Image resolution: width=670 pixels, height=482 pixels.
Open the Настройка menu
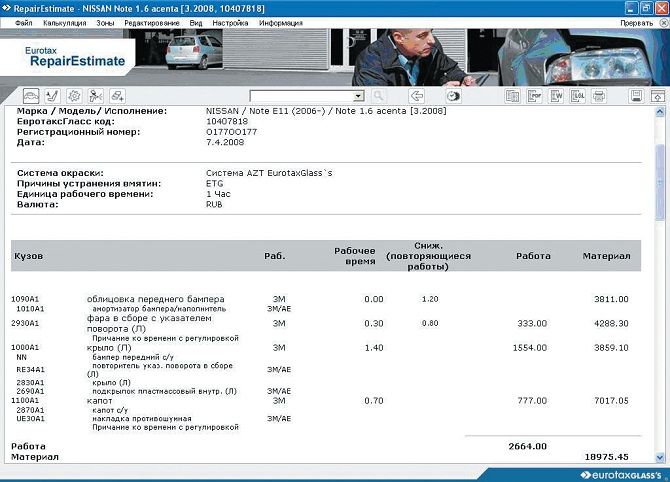tap(230, 23)
